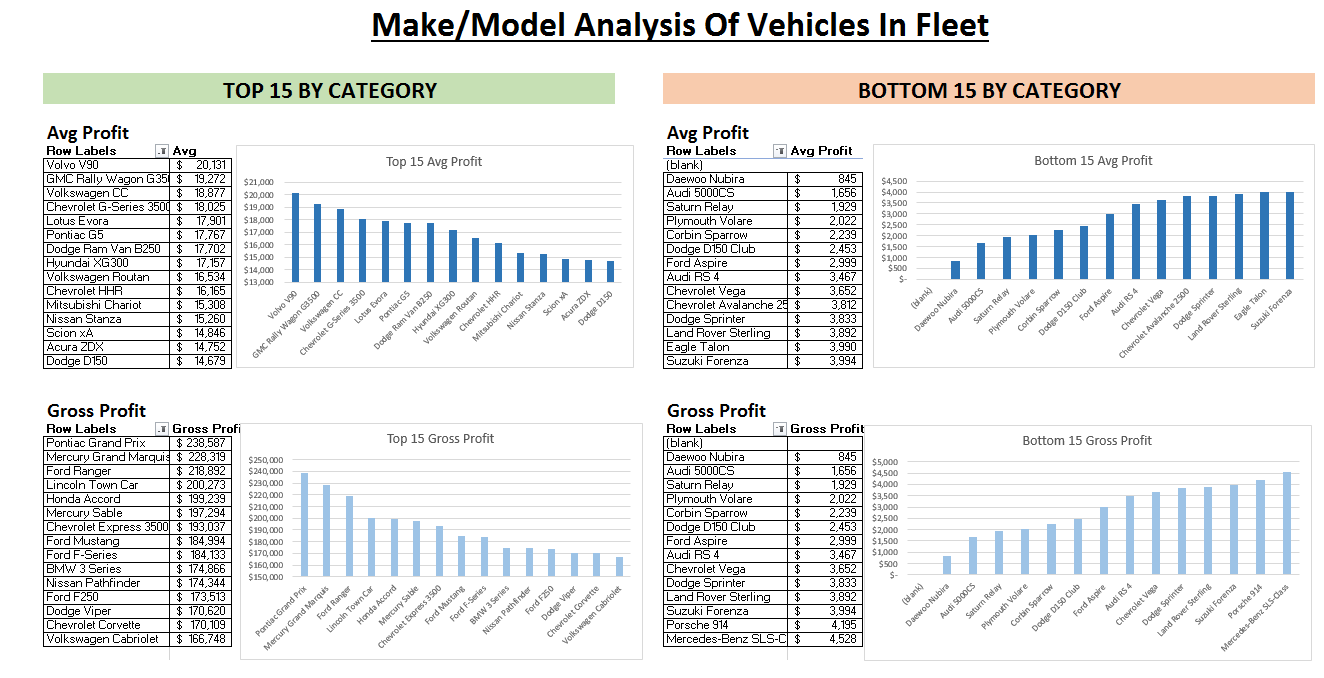1324x678 pixels.
Task: Click the Volvo V90 table cell
Action: (x=107, y=165)
